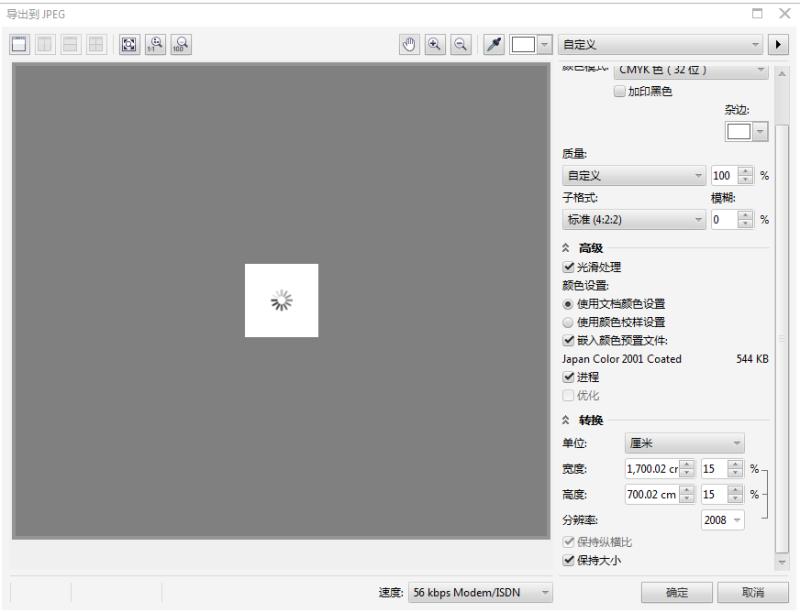Open the 质量 quality dropdown
The width and height of the screenshot is (800, 612).
point(634,175)
